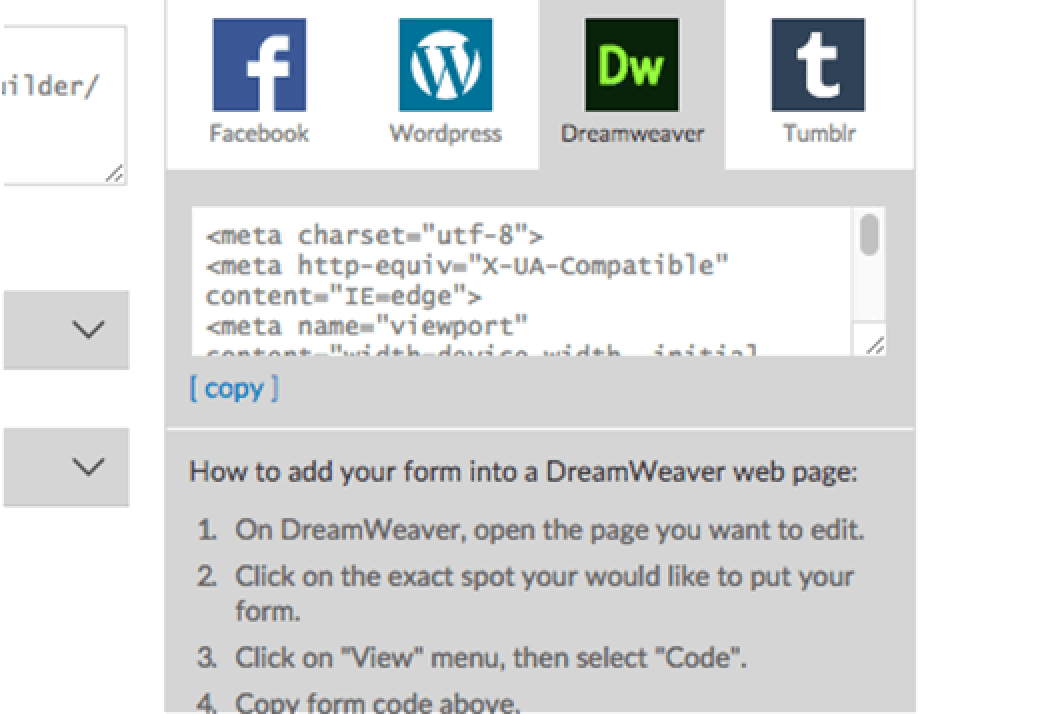Click step 'Click on "View" menu, then select "Code".'

pos(491,657)
